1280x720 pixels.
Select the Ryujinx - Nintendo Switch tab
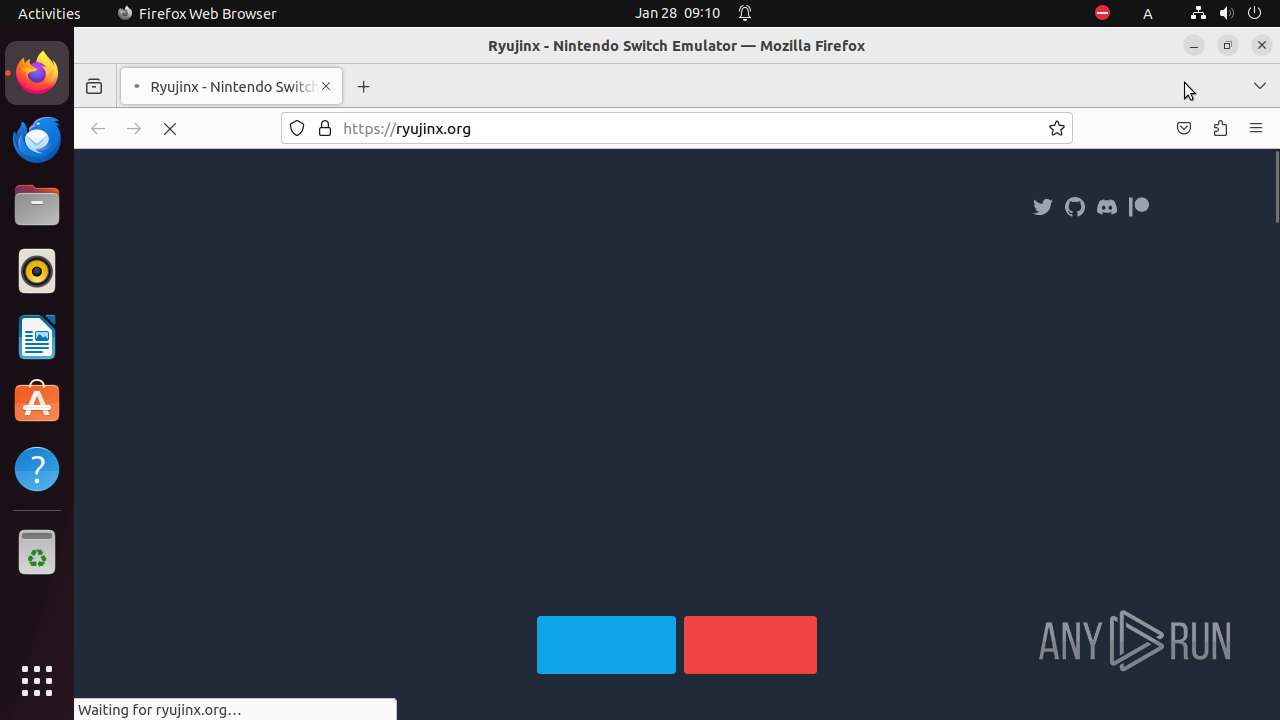point(231,87)
